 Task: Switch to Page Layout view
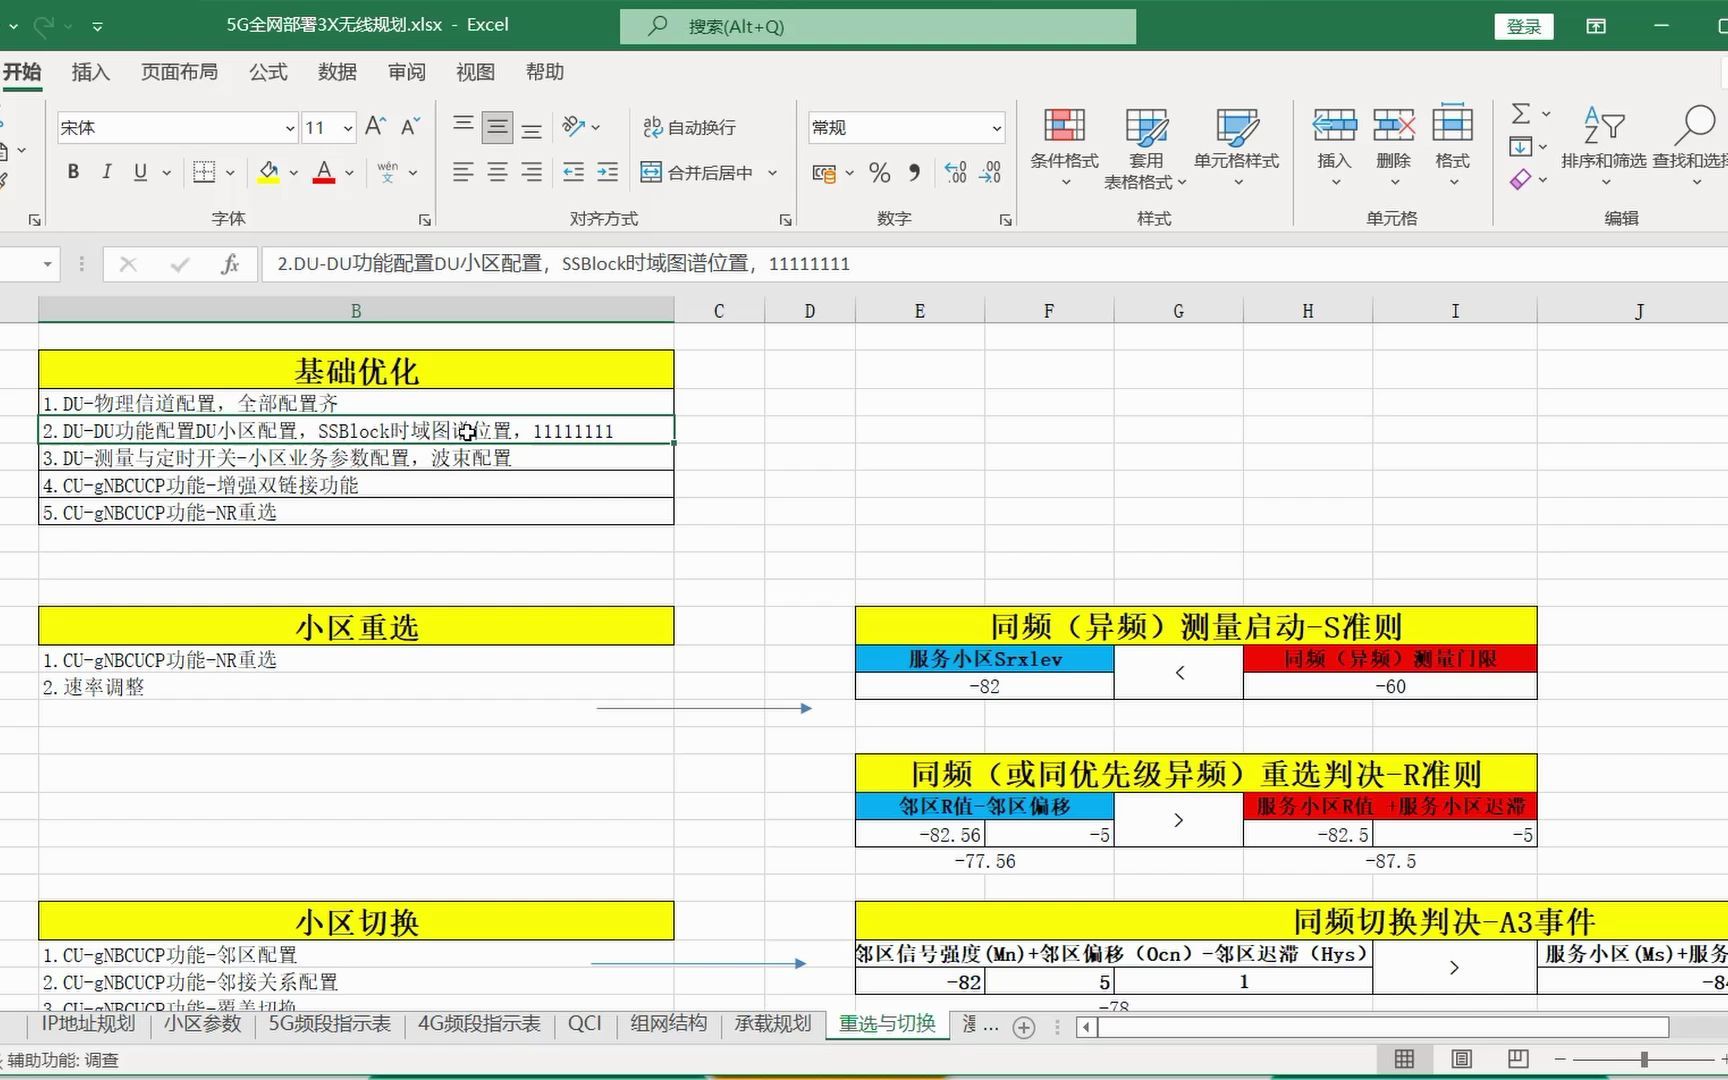tap(1461, 1059)
